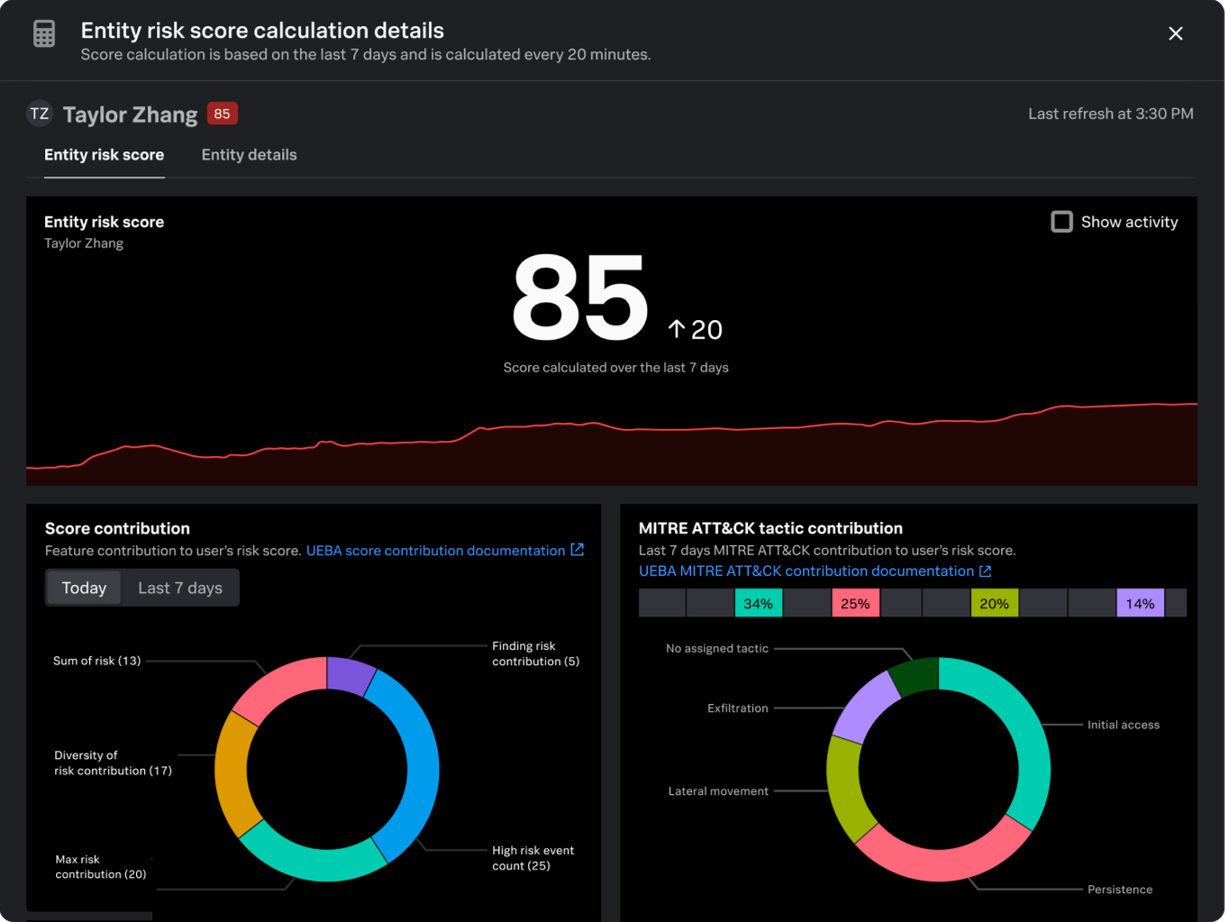
Task: Open UEBA score contribution documentation link
Action: pyautogui.click(x=435, y=551)
